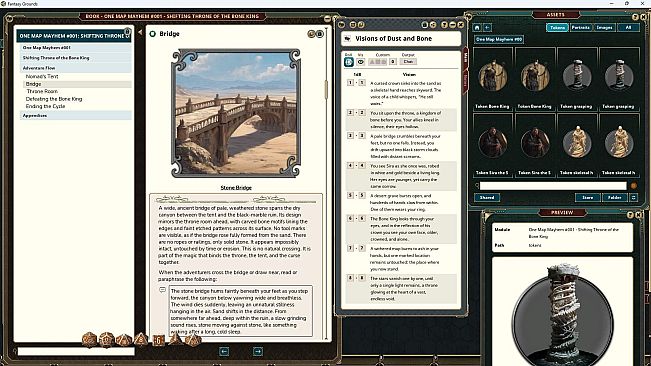Click the book search field at bottom left
The height and width of the screenshot is (366, 651).
click(x=76, y=351)
